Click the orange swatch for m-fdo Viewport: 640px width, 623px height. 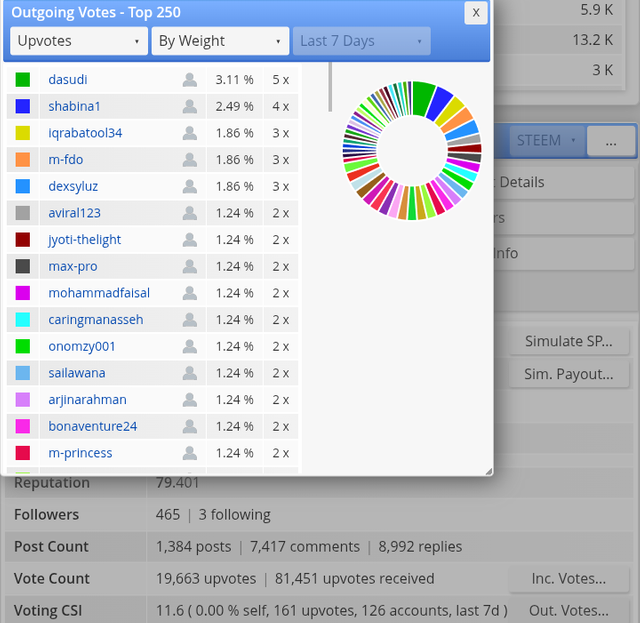(x=23, y=160)
